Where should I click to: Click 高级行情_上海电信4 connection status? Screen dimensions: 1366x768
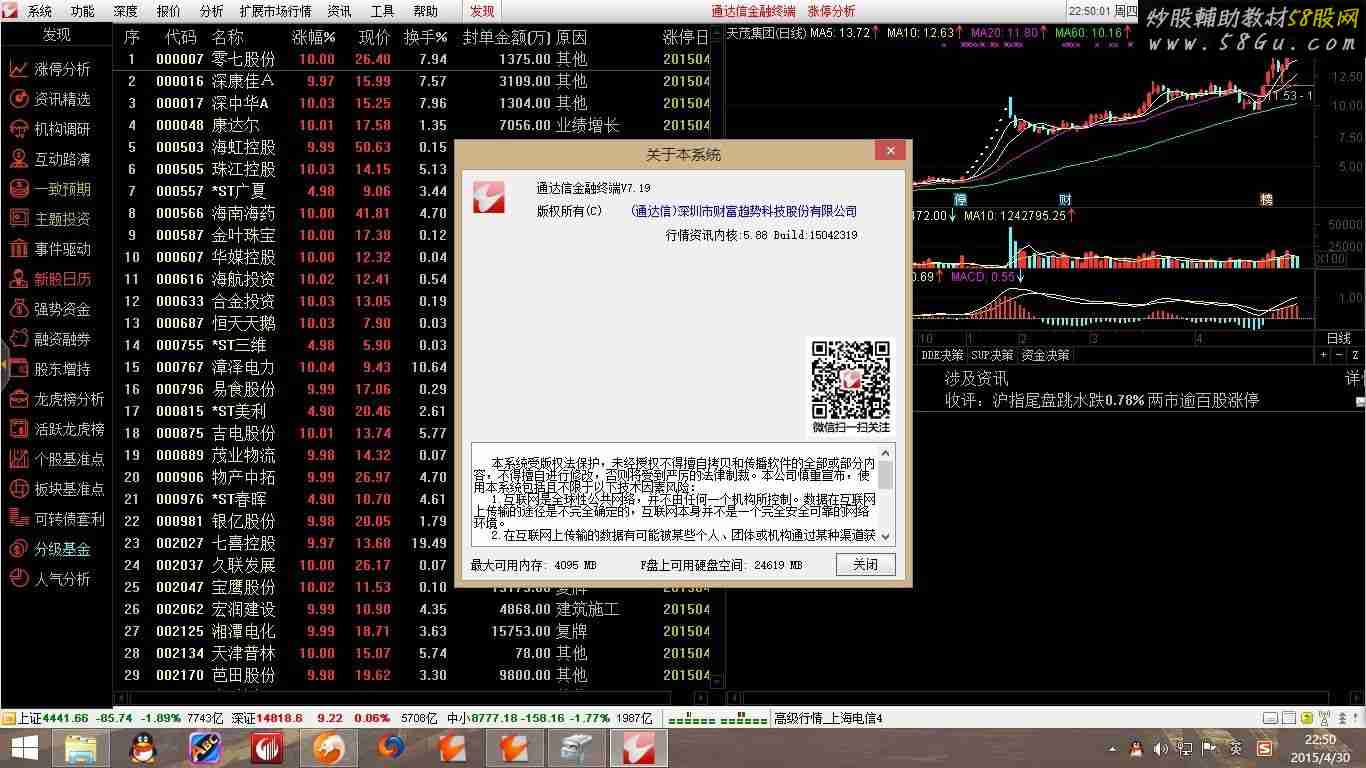point(828,718)
